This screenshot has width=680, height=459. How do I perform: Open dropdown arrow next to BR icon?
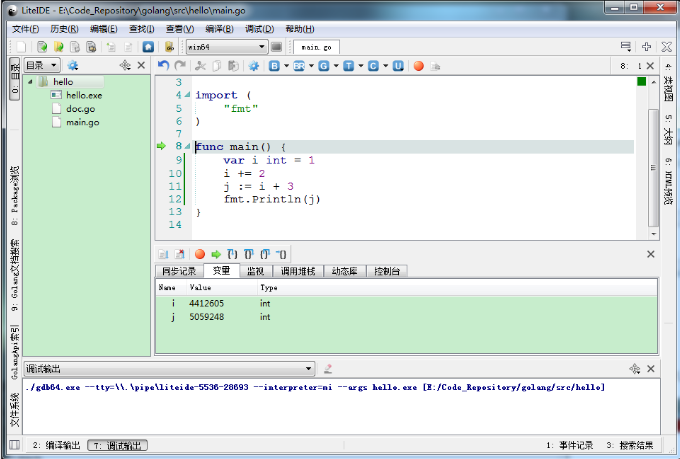(x=311, y=66)
